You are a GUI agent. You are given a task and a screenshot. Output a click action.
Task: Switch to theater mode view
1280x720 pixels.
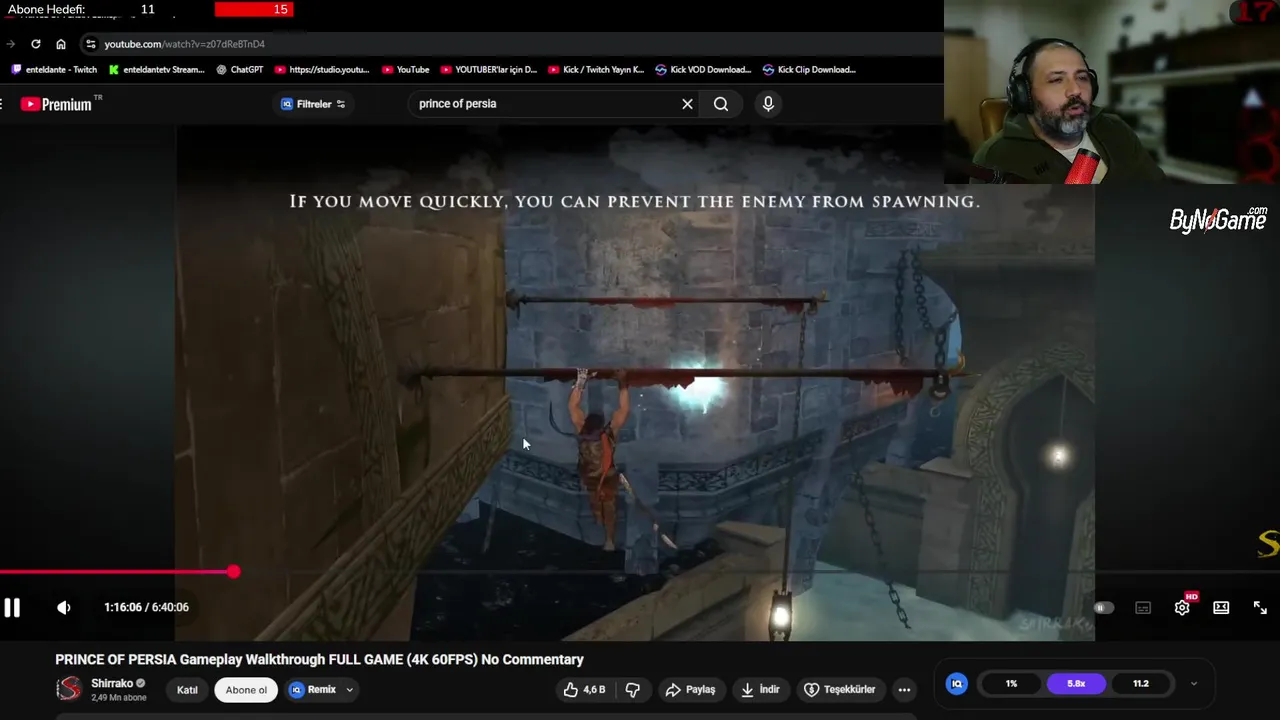click(x=1221, y=607)
